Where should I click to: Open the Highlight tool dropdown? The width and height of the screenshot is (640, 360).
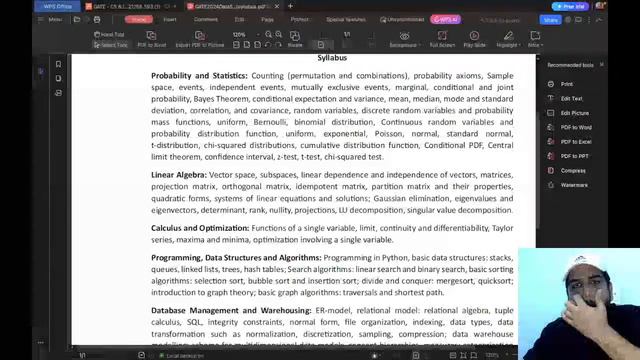click(x=508, y=40)
